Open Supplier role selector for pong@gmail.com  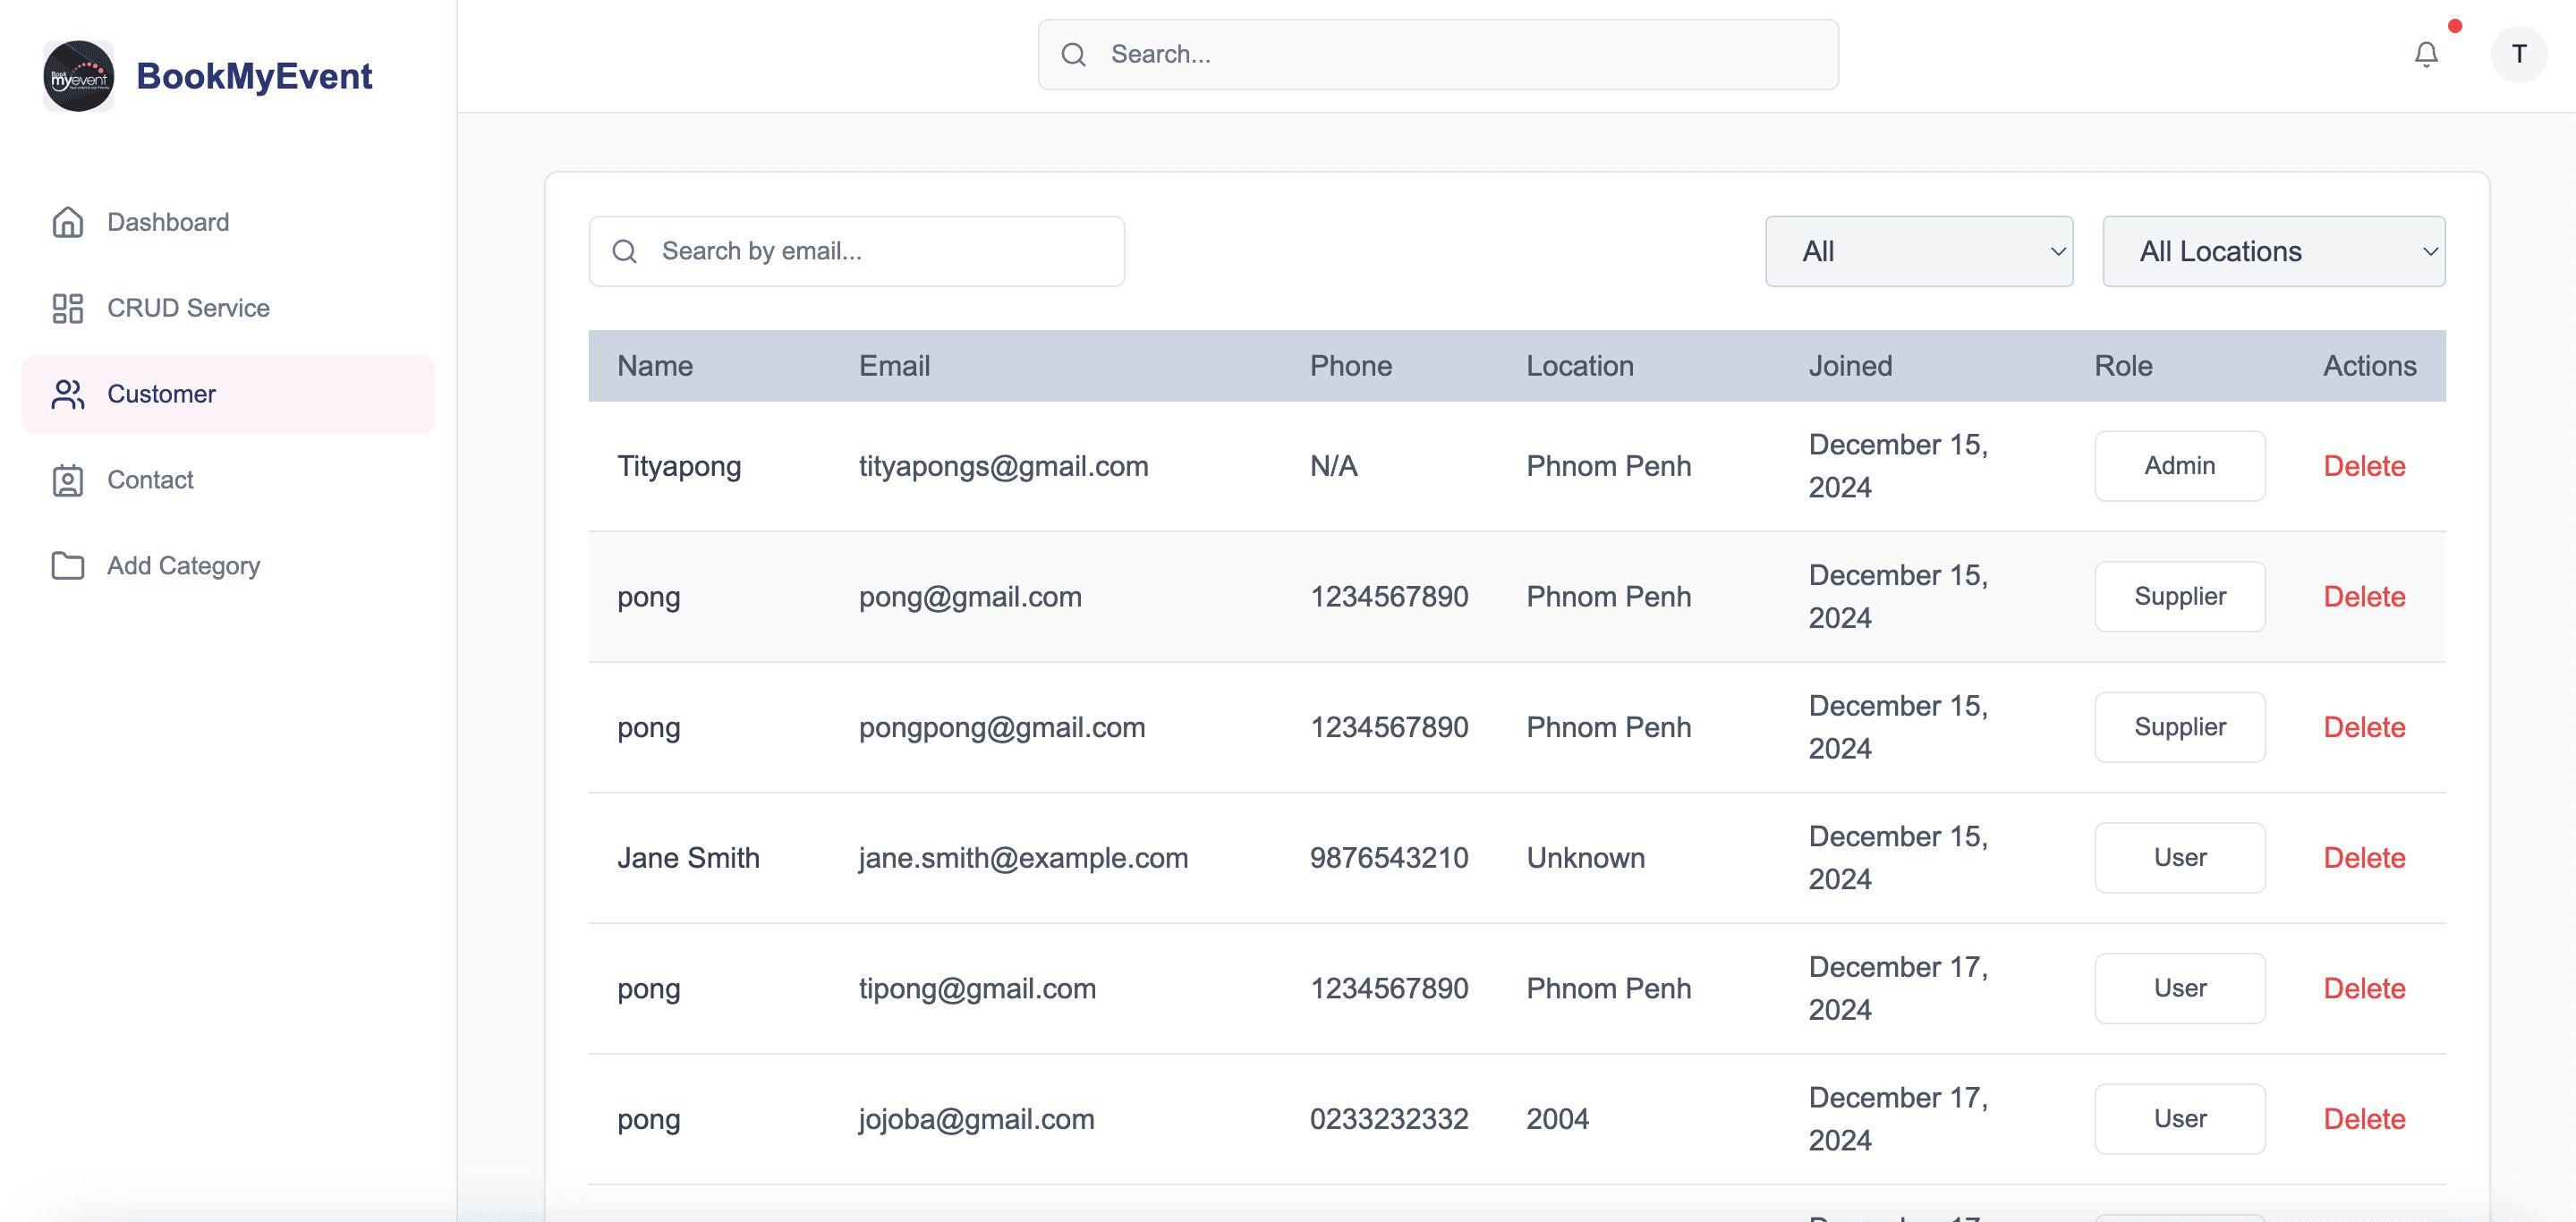tap(2178, 596)
